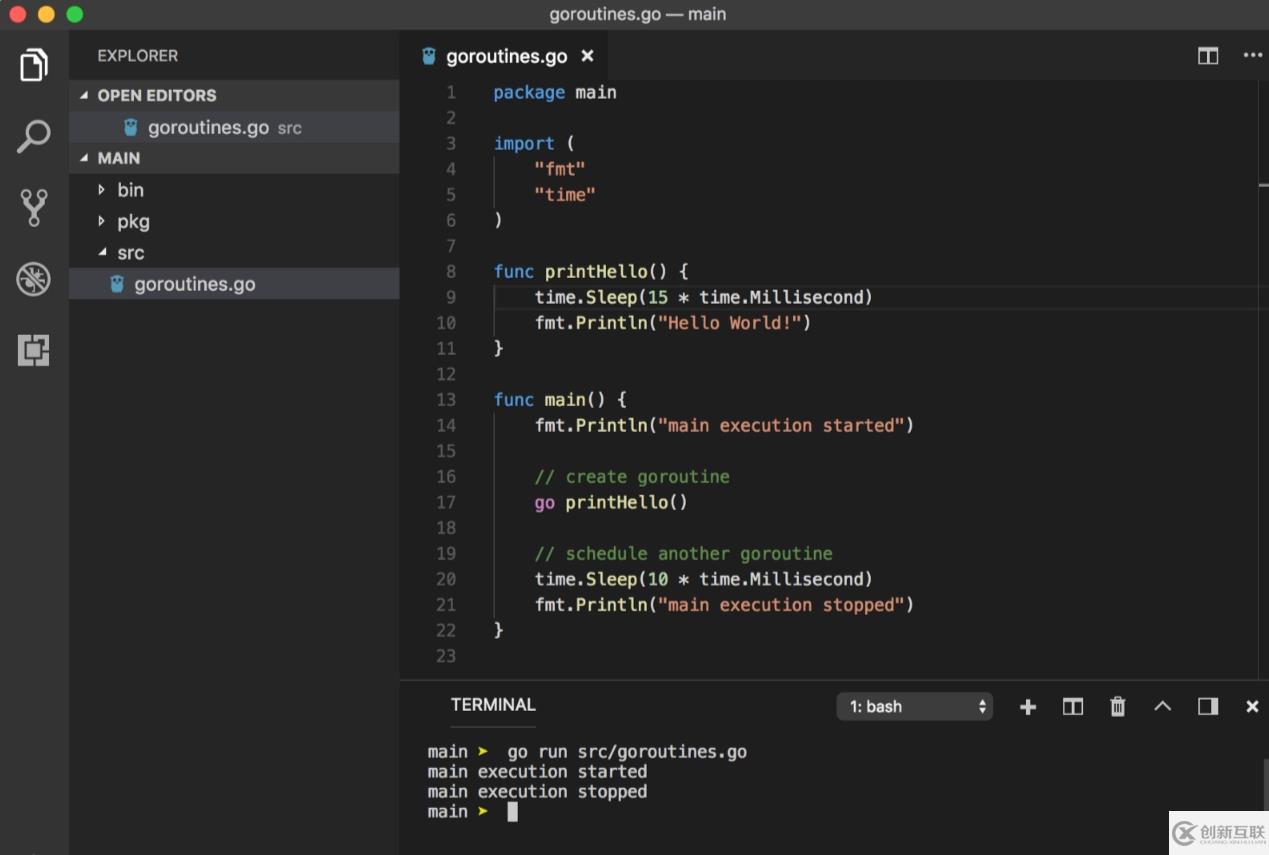Select goroutines.go src in Open Editors
Screen dimensions: 1269x855
[234, 127]
